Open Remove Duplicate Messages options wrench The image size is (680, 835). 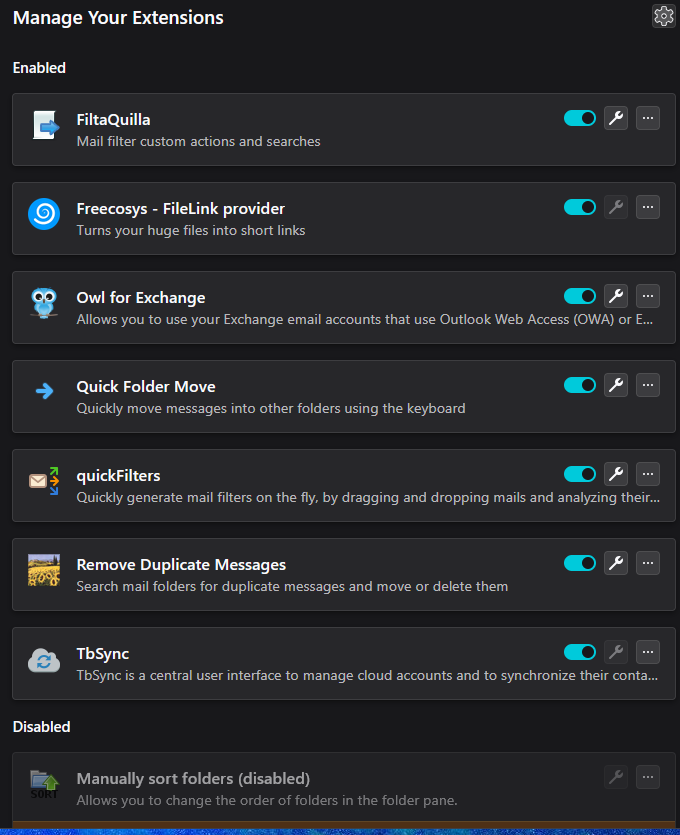[616, 564]
